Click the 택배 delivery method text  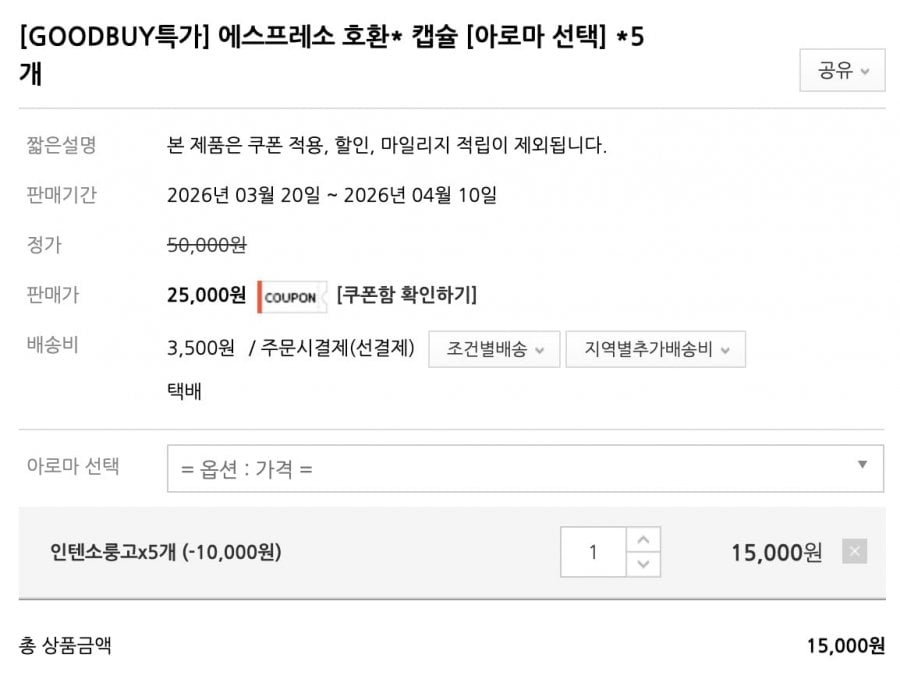[184, 391]
